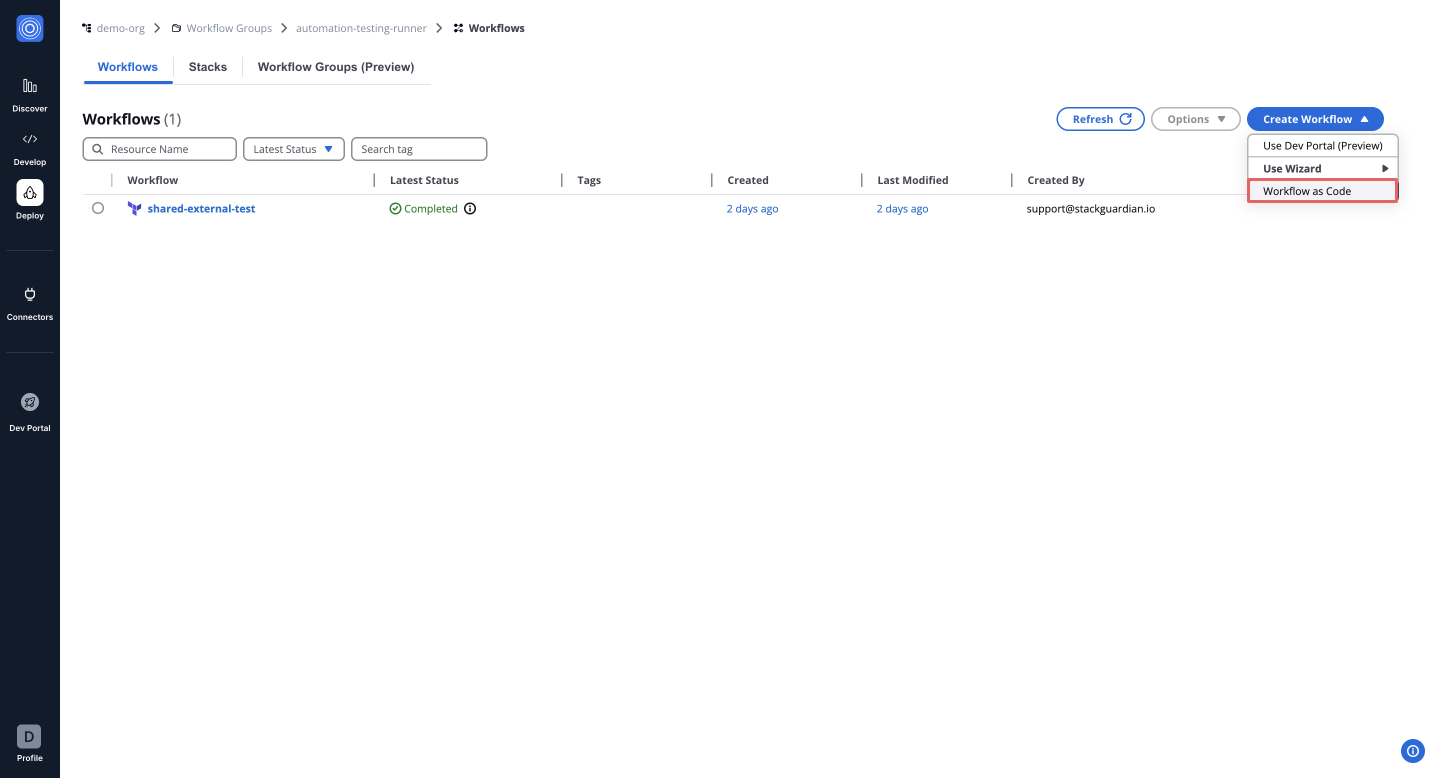Open the Dev Portal rocket icon
This screenshot has width=1440, height=778.
[30, 402]
